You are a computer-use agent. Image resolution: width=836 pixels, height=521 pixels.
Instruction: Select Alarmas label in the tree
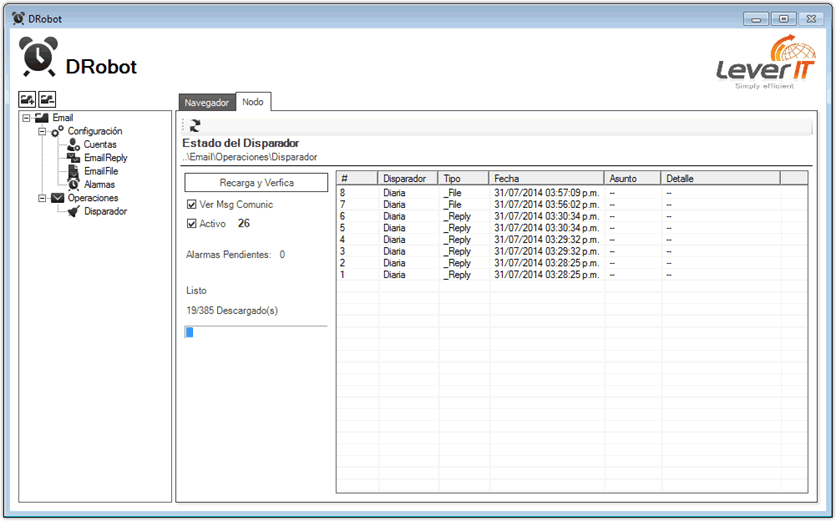pos(99,185)
